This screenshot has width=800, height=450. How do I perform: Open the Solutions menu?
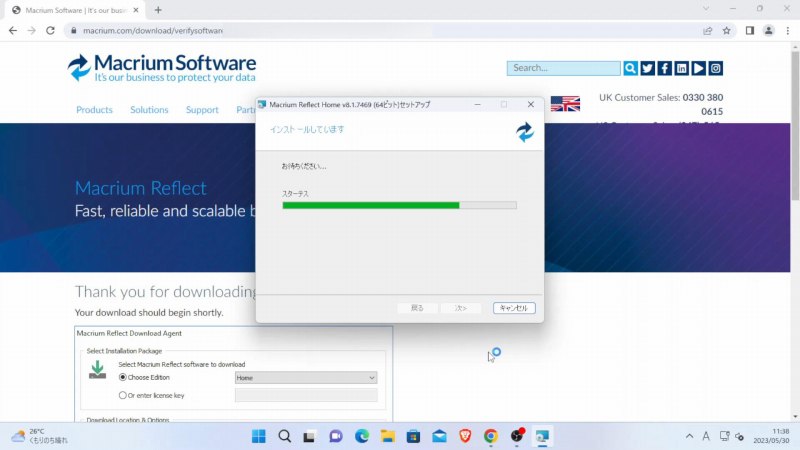coord(149,110)
